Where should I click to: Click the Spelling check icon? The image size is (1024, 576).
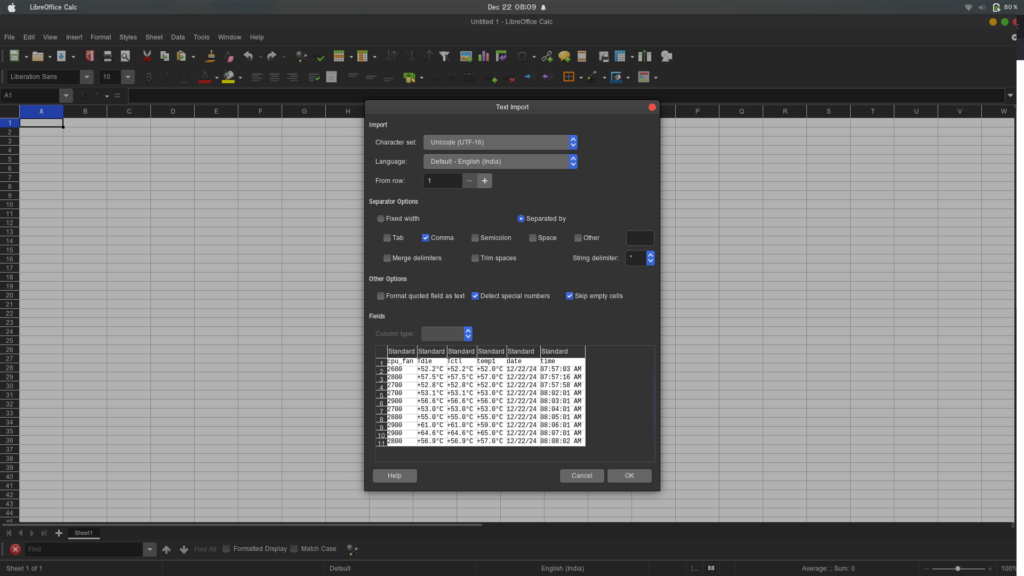pyautogui.click(x=320, y=57)
